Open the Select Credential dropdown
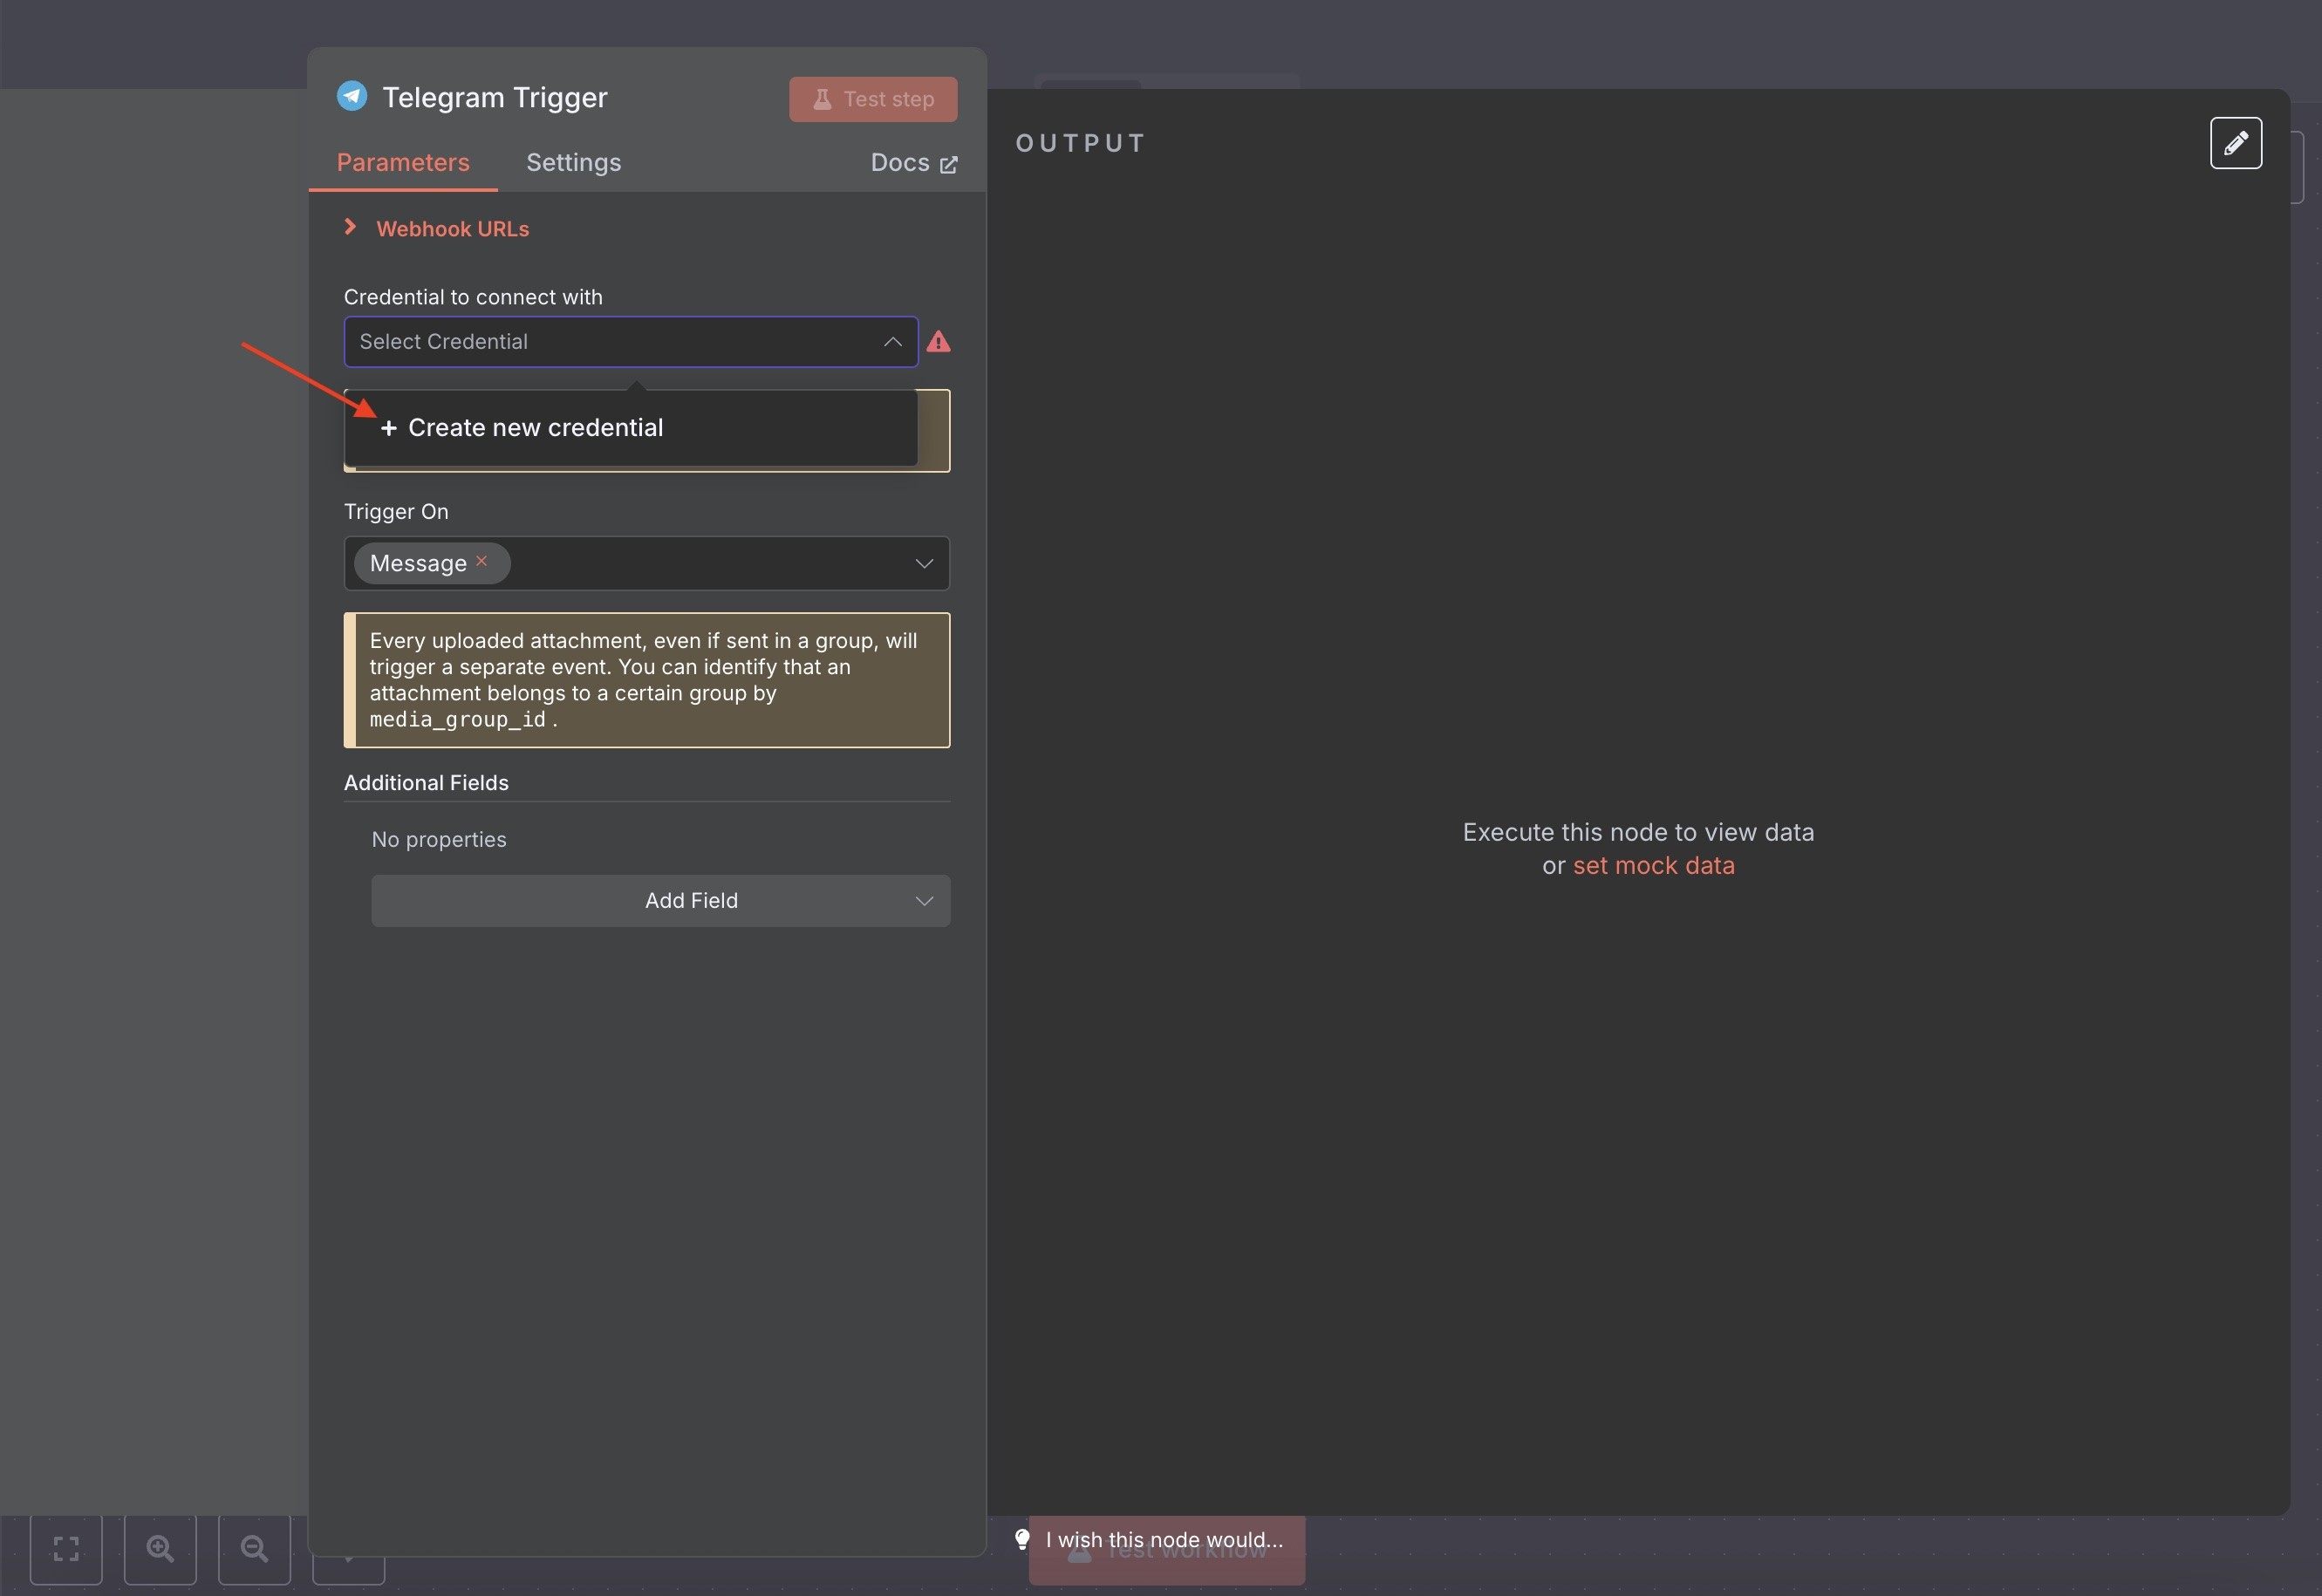Screen dimensions: 2322x1596 pyautogui.click(x=631, y=342)
